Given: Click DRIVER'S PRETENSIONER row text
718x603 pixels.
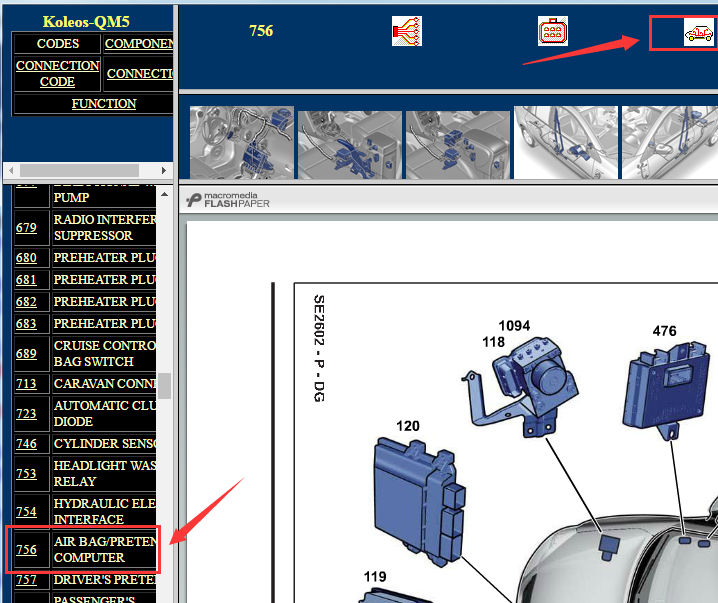Looking at the screenshot, I should [105, 580].
